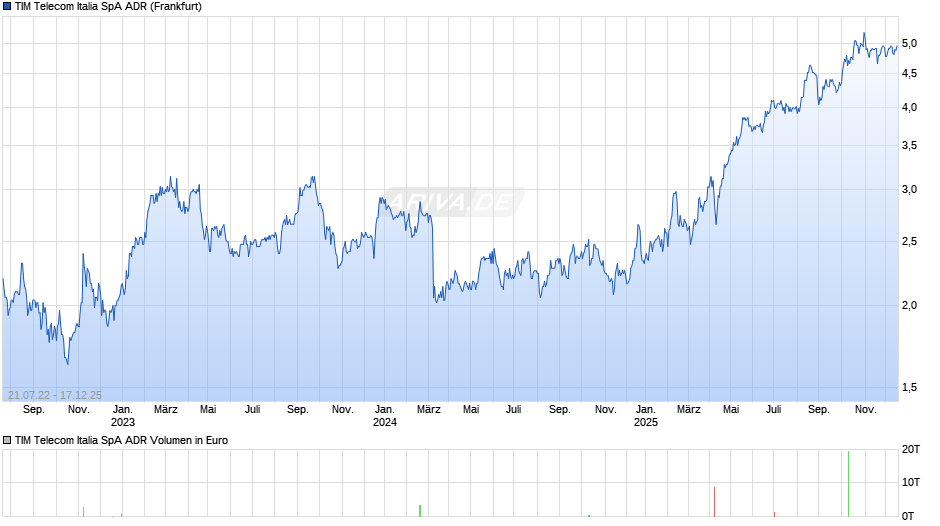
Task: Click the blue legend square beside TIM title
Action: coord(7,7)
